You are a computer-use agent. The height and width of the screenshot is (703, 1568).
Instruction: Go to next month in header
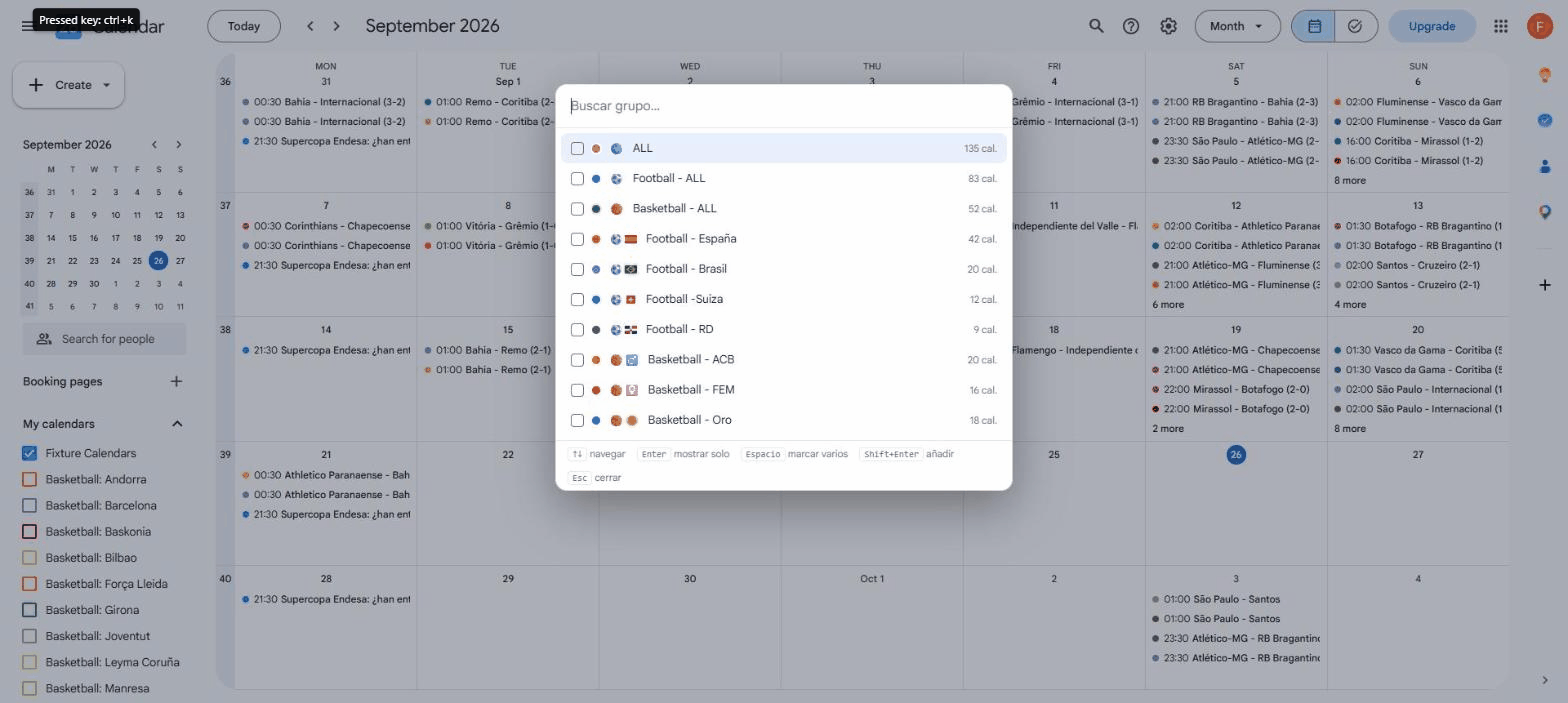336,26
